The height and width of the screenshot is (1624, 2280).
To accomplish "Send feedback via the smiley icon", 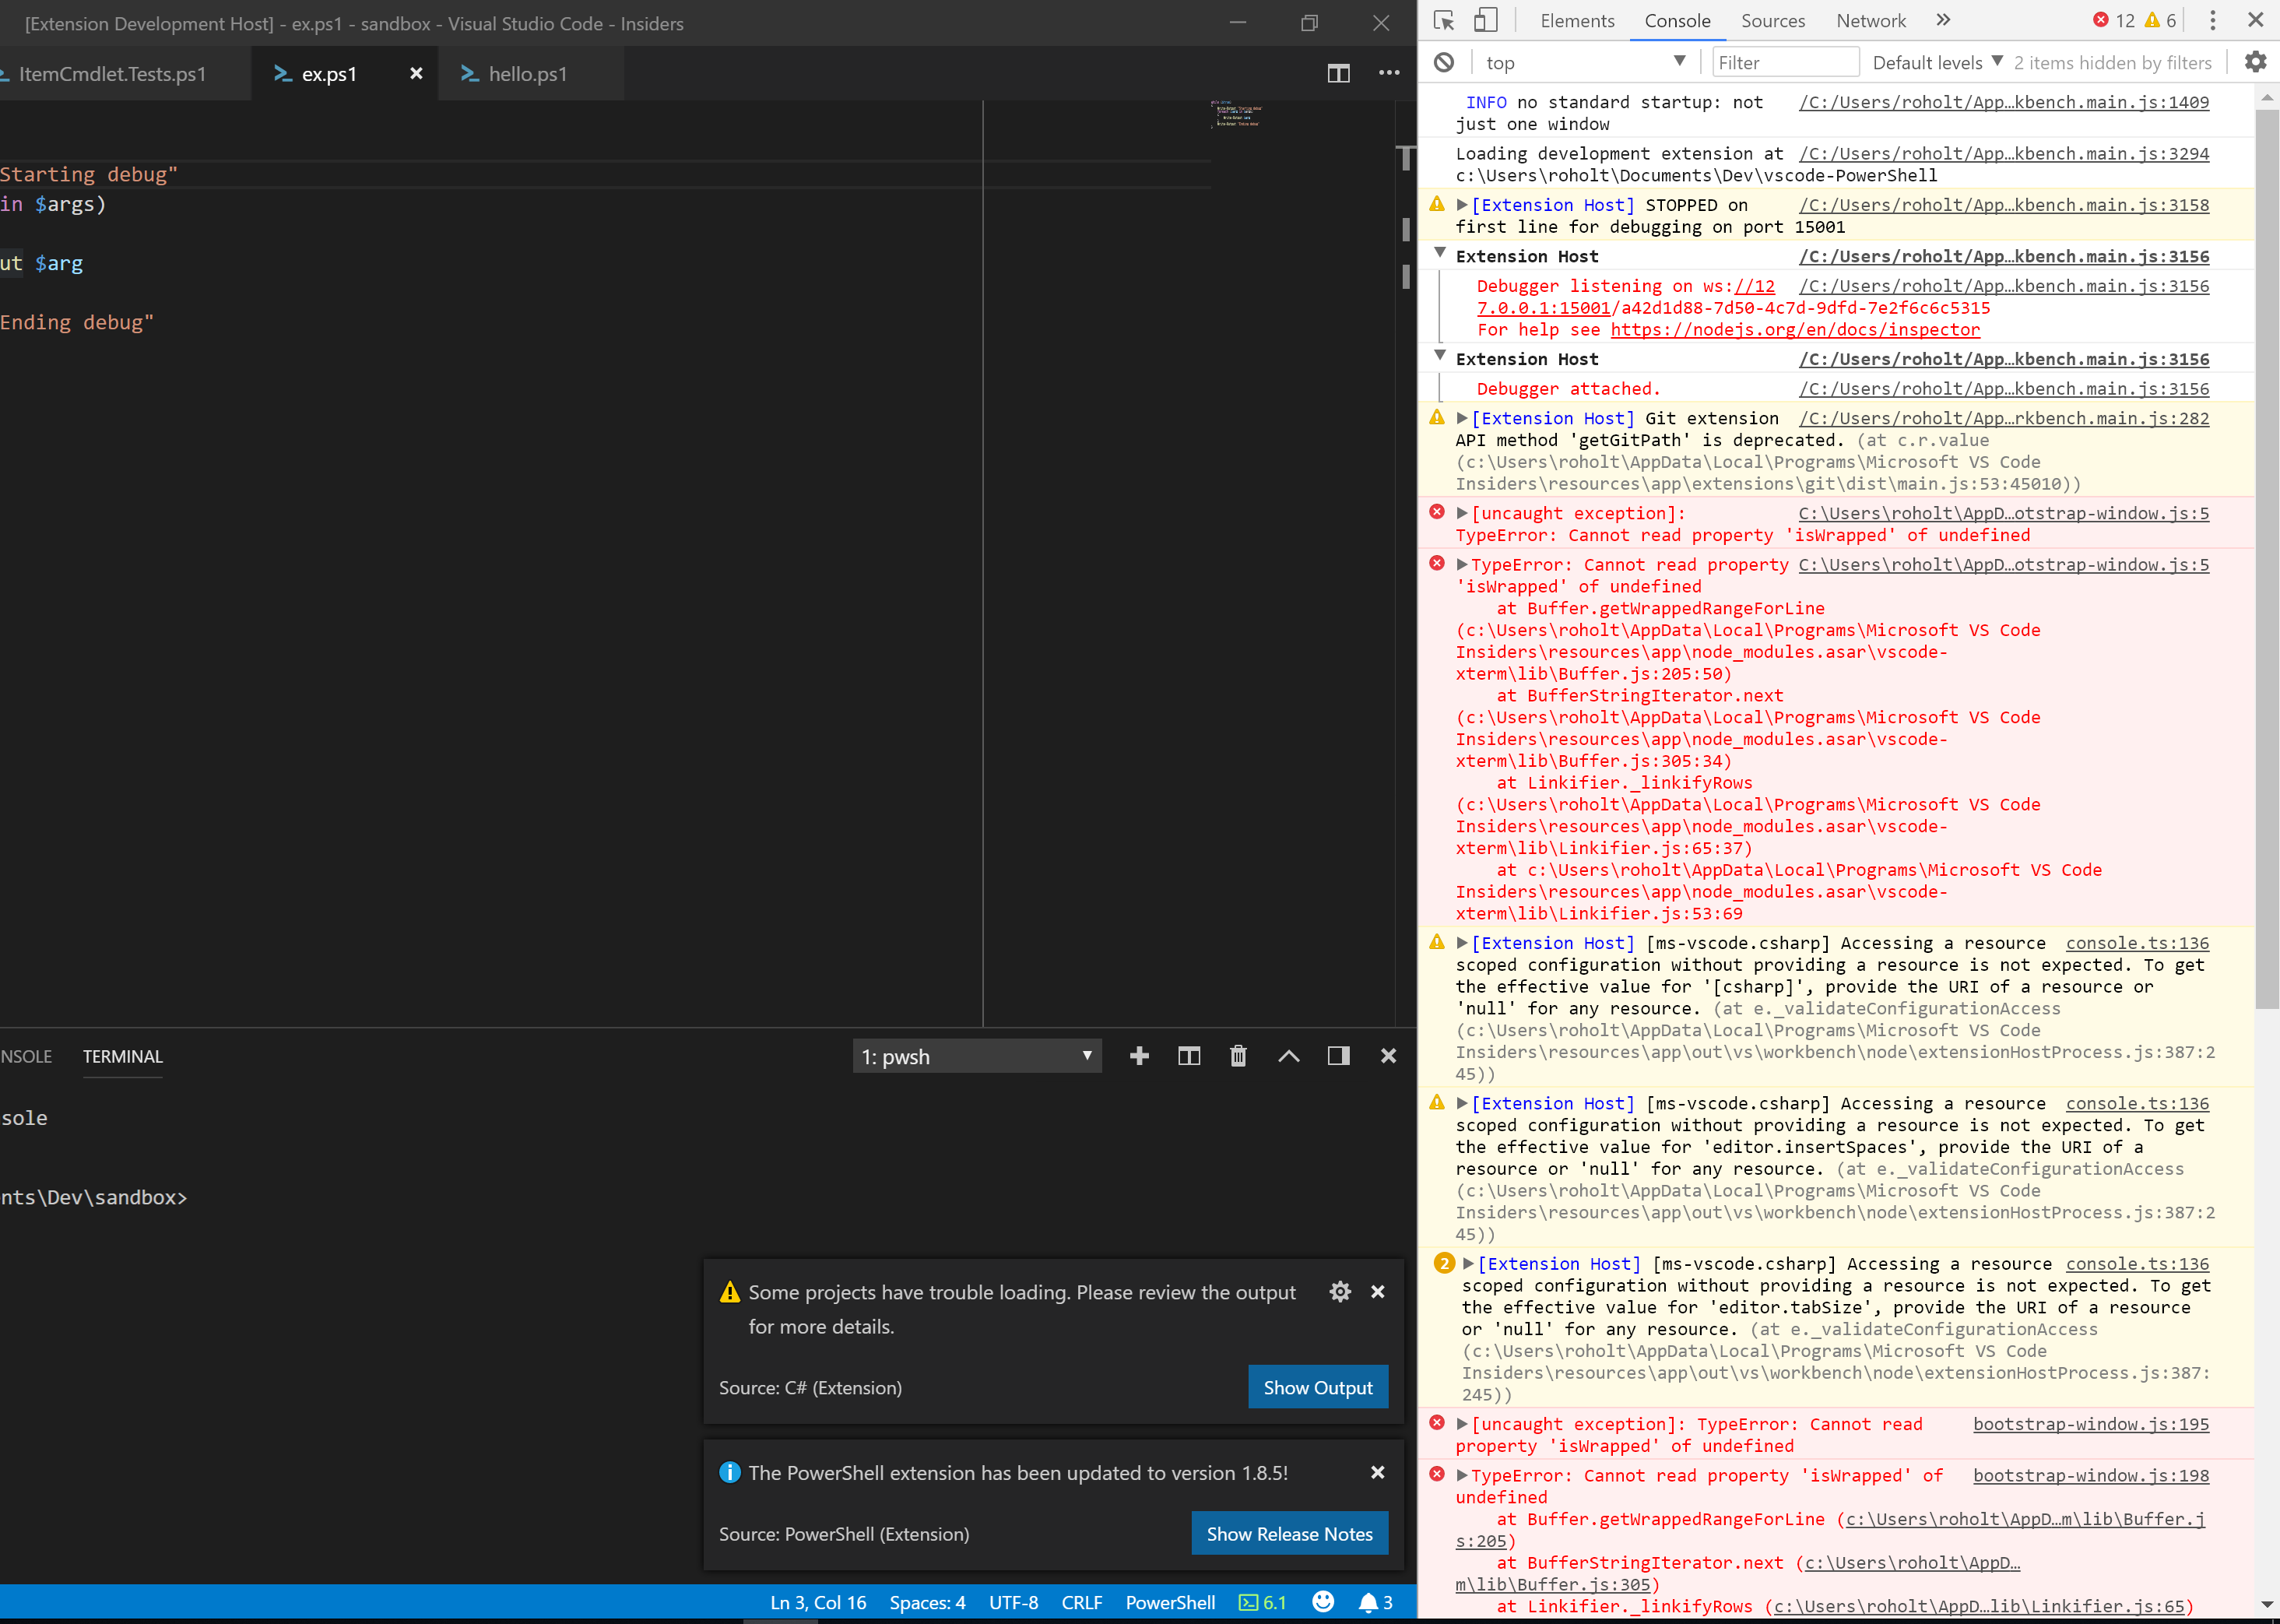I will coord(1322,1601).
